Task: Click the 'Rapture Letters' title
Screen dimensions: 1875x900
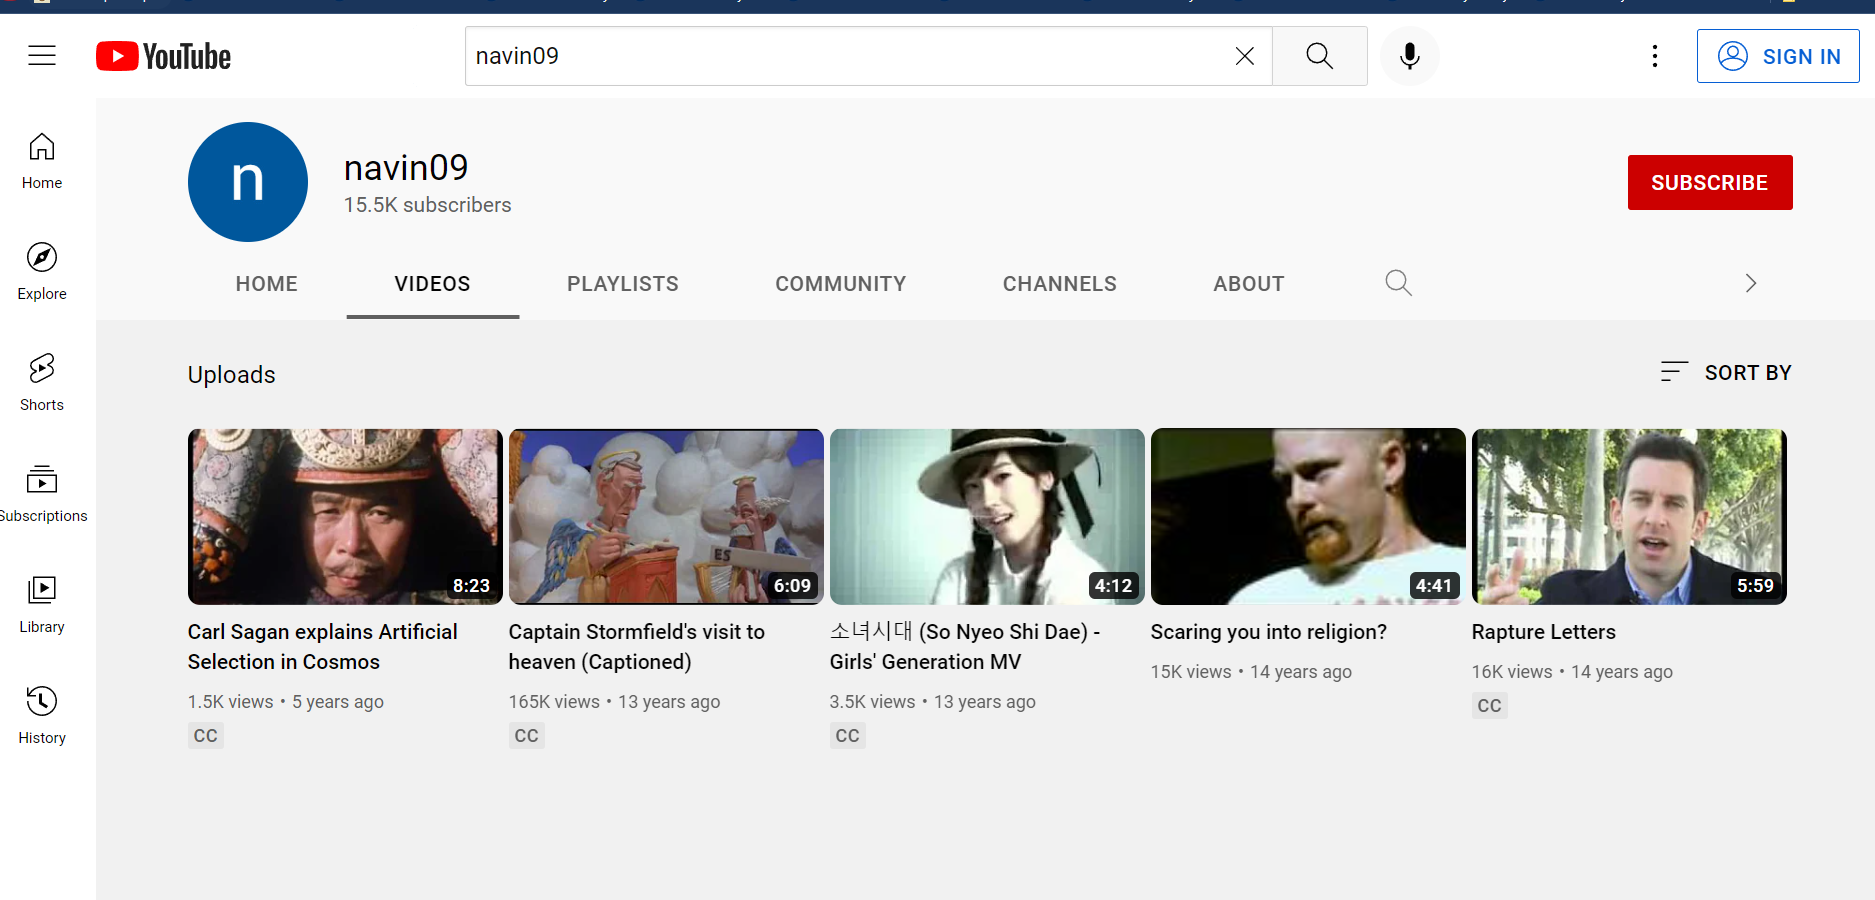Action: click(1544, 632)
